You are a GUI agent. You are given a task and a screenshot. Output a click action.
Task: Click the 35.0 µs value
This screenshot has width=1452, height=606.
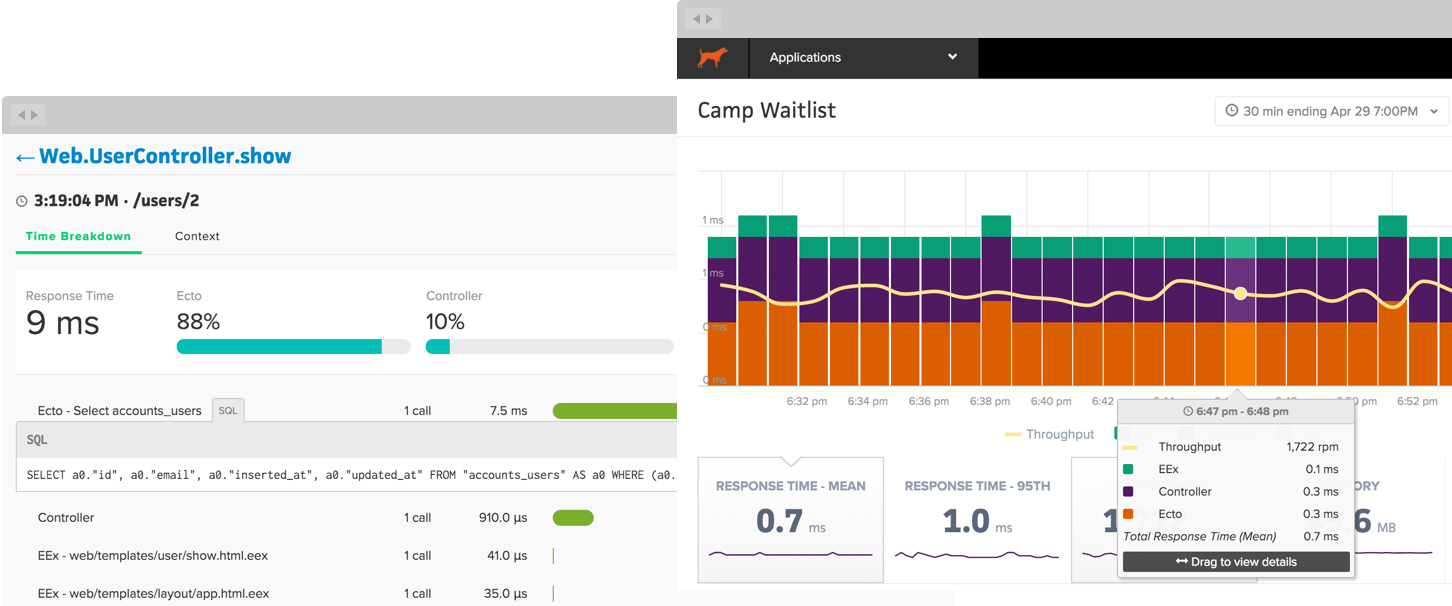506,593
